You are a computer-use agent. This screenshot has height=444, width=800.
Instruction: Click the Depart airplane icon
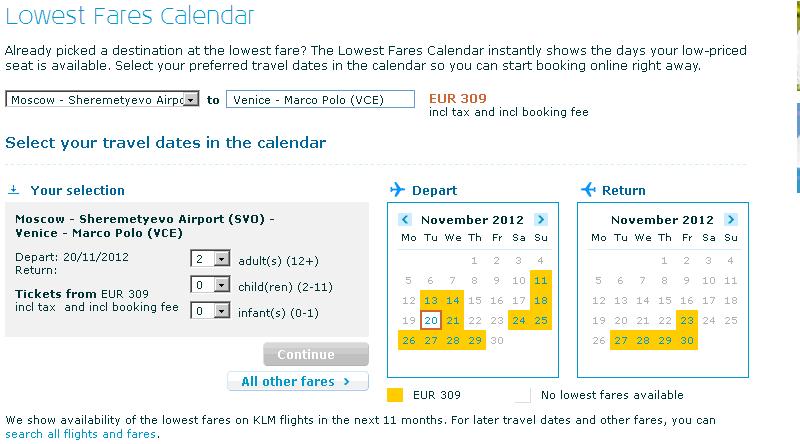click(x=397, y=190)
